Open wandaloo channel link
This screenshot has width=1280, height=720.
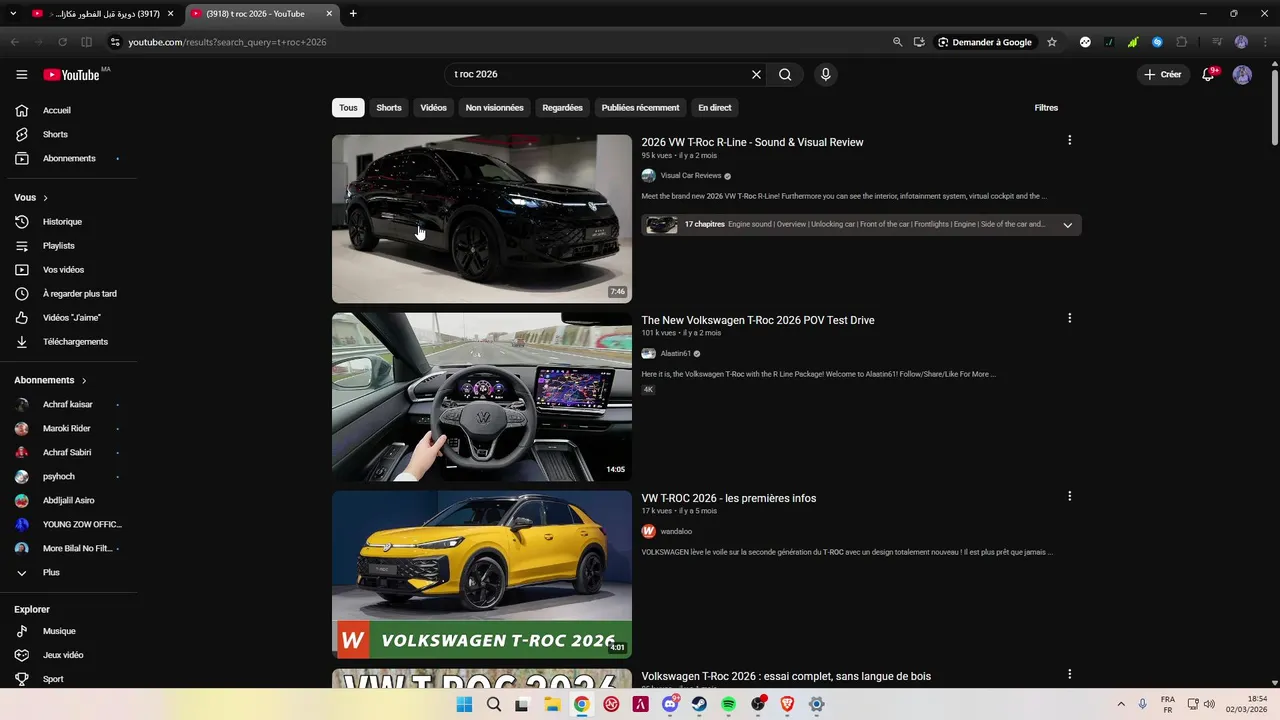pyautogui.click(x=676, y=532)
